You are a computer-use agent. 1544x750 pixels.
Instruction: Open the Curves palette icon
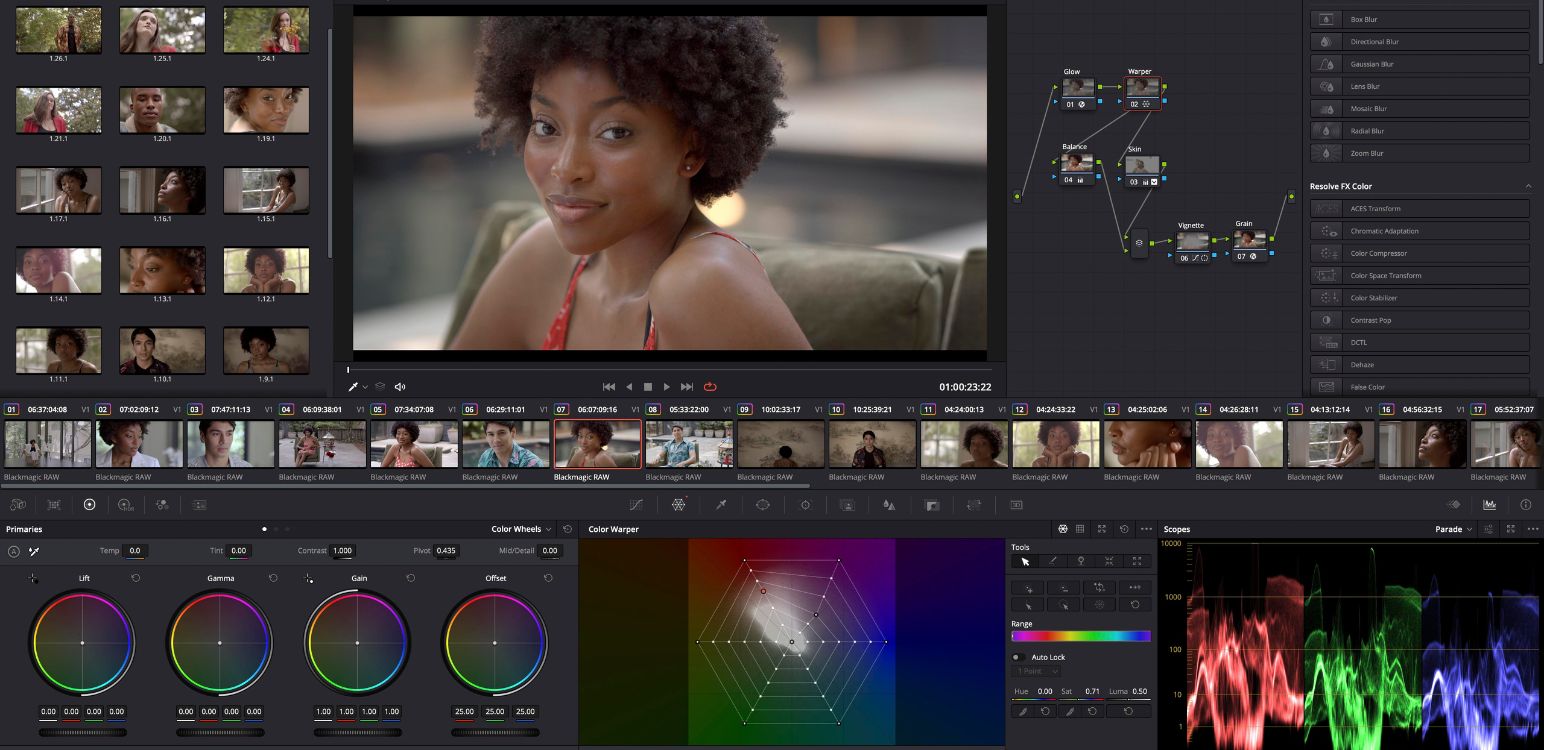point(636,505)
